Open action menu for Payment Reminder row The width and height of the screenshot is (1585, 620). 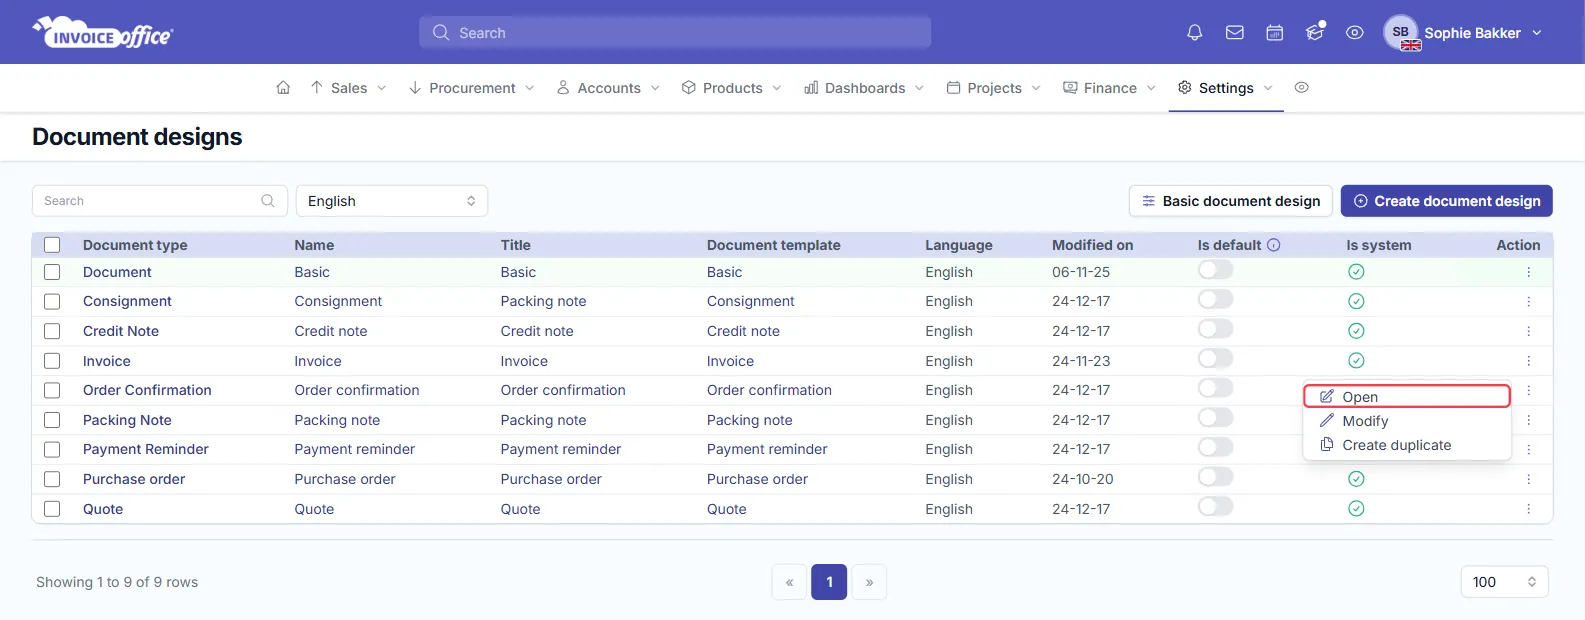[x=1528, y=449]
